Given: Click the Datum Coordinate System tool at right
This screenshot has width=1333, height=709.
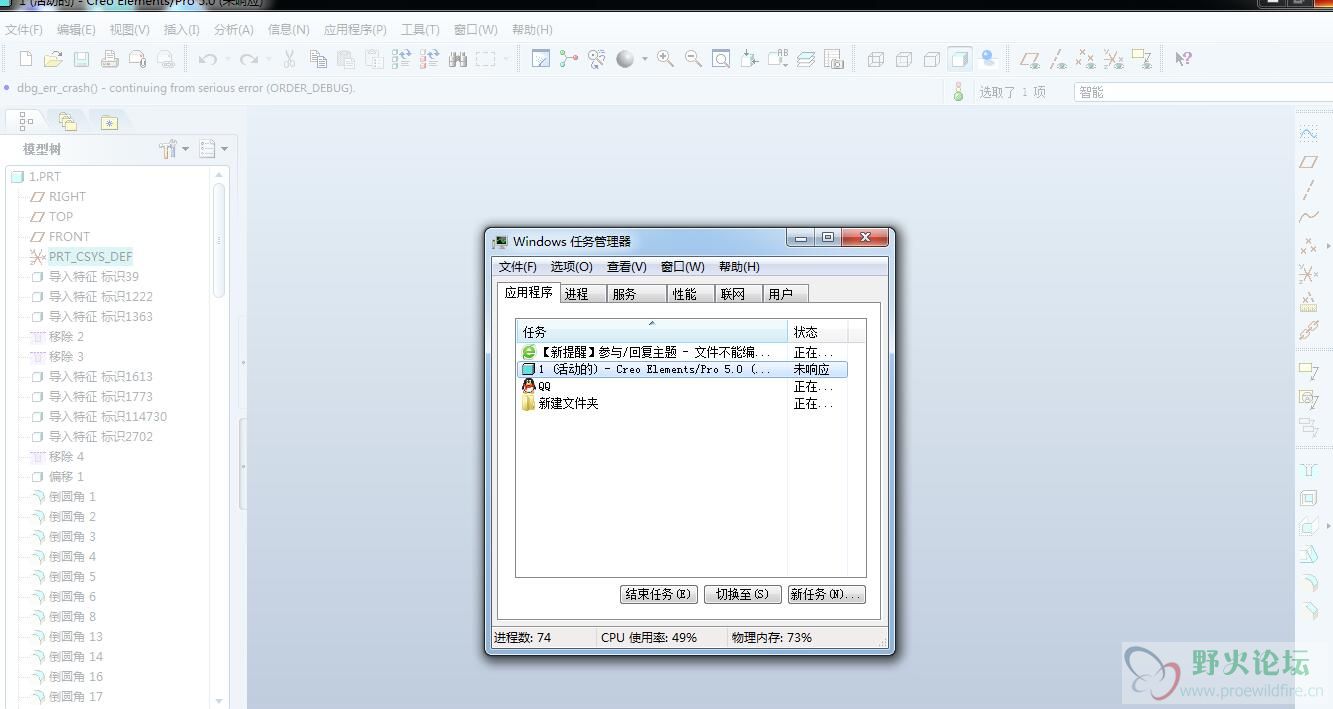Looking at the screenshot, I should pyautogui.click(x=1308, y=273).
